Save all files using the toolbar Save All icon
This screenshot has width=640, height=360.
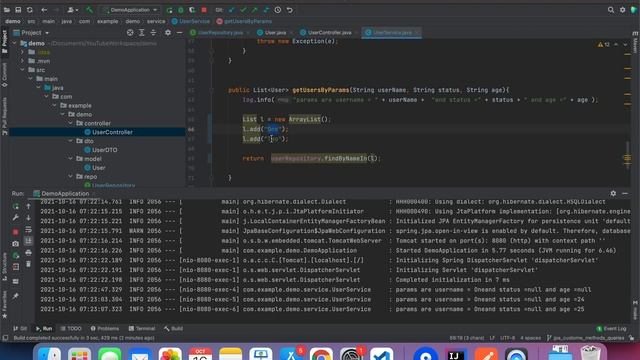click(18, 10)
